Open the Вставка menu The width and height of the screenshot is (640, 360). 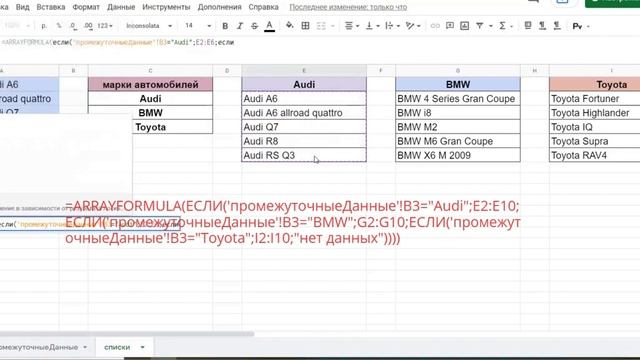click(x=51, y=7)
